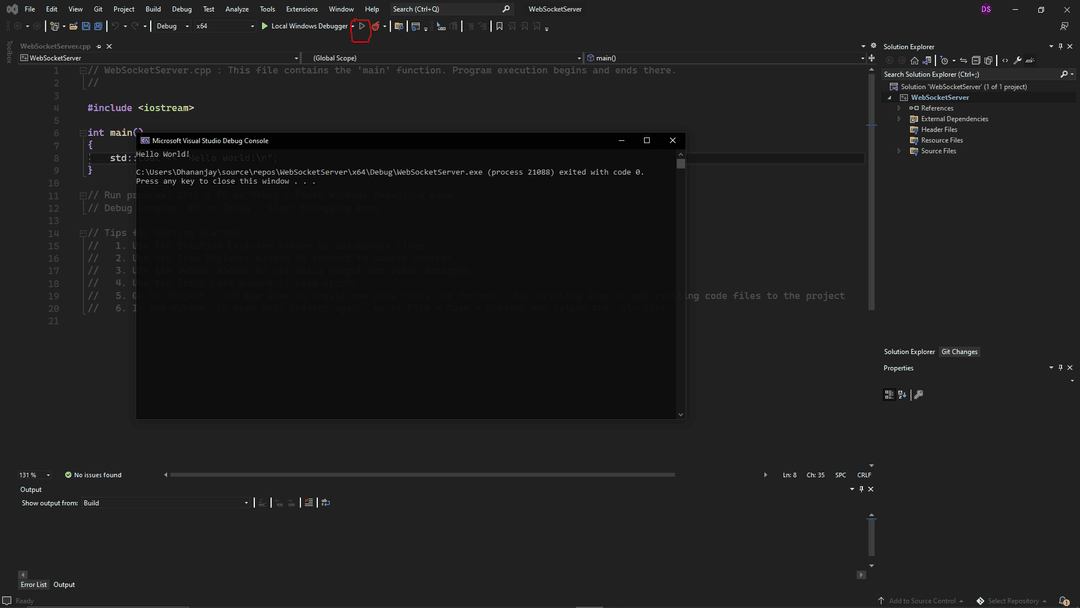Start debugging with Local Windows Debugger

coord(304,26)
